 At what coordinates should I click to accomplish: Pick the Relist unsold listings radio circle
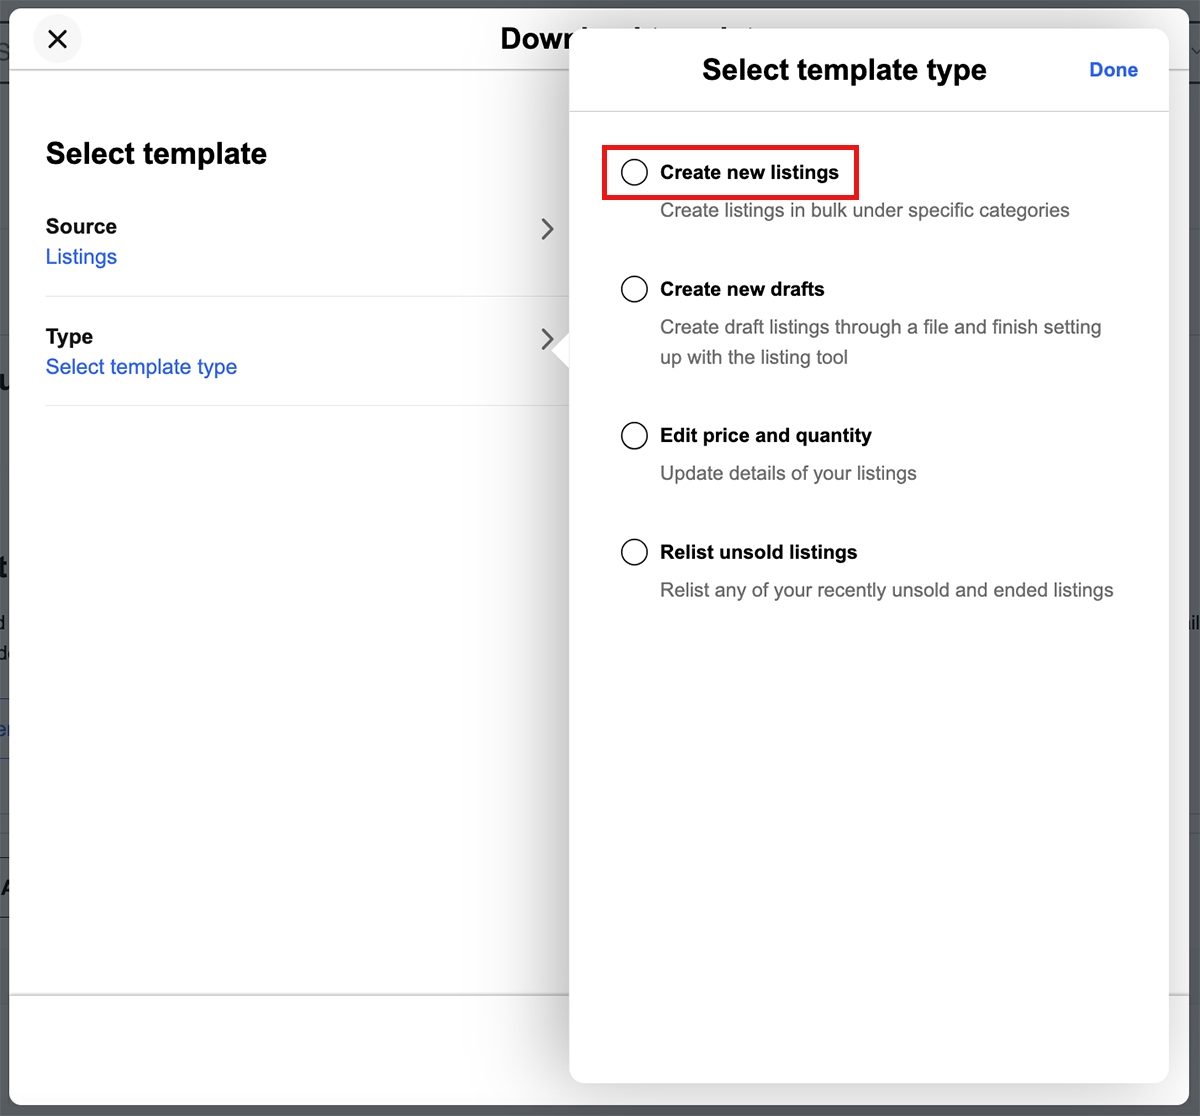(x=634, y=552)
